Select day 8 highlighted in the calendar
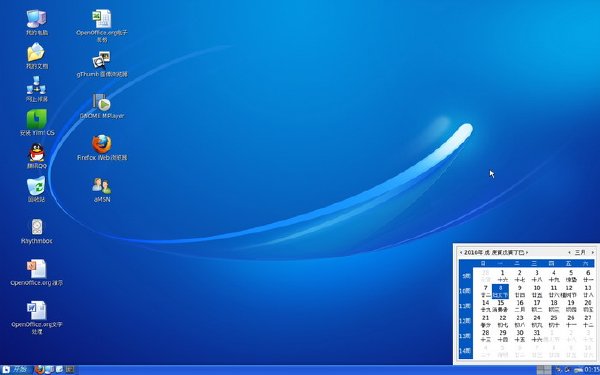The image size is (600, 375). click(501, 291)
